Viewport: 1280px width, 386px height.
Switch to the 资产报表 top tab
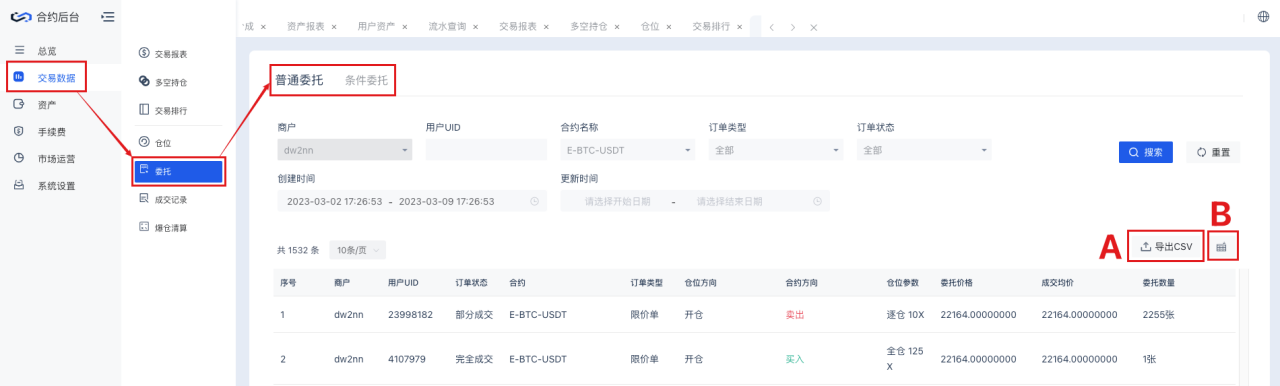click(305, 27)
